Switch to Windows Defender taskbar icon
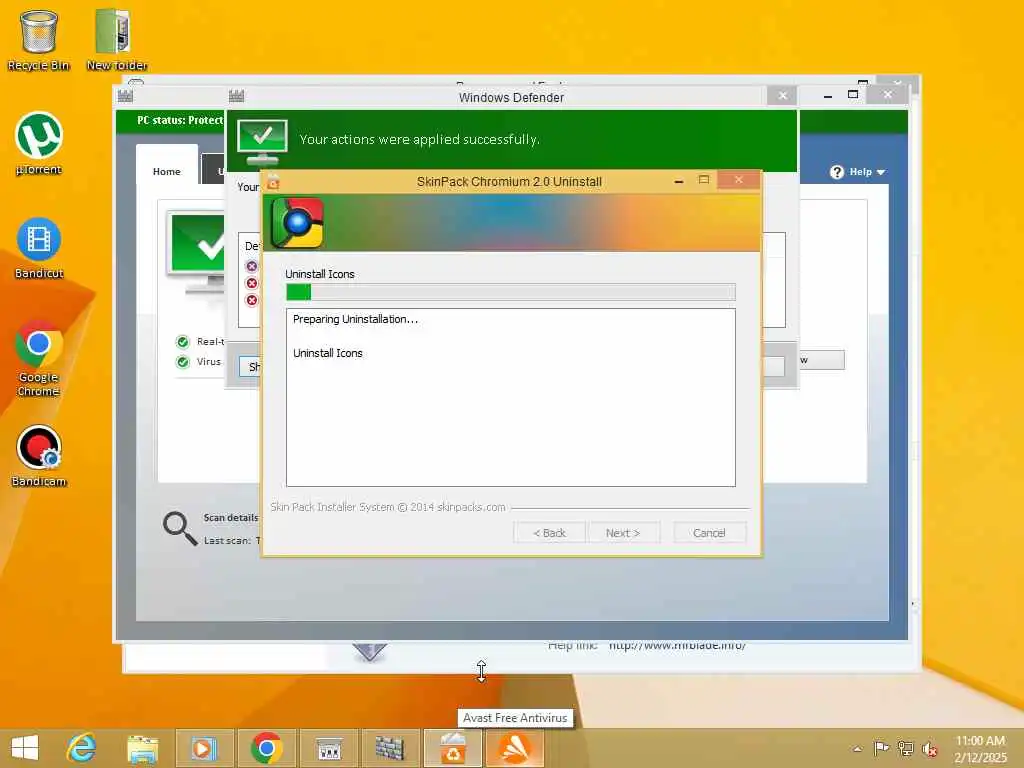The height and width of the screenshot is (768, 1024). (390, 748)
